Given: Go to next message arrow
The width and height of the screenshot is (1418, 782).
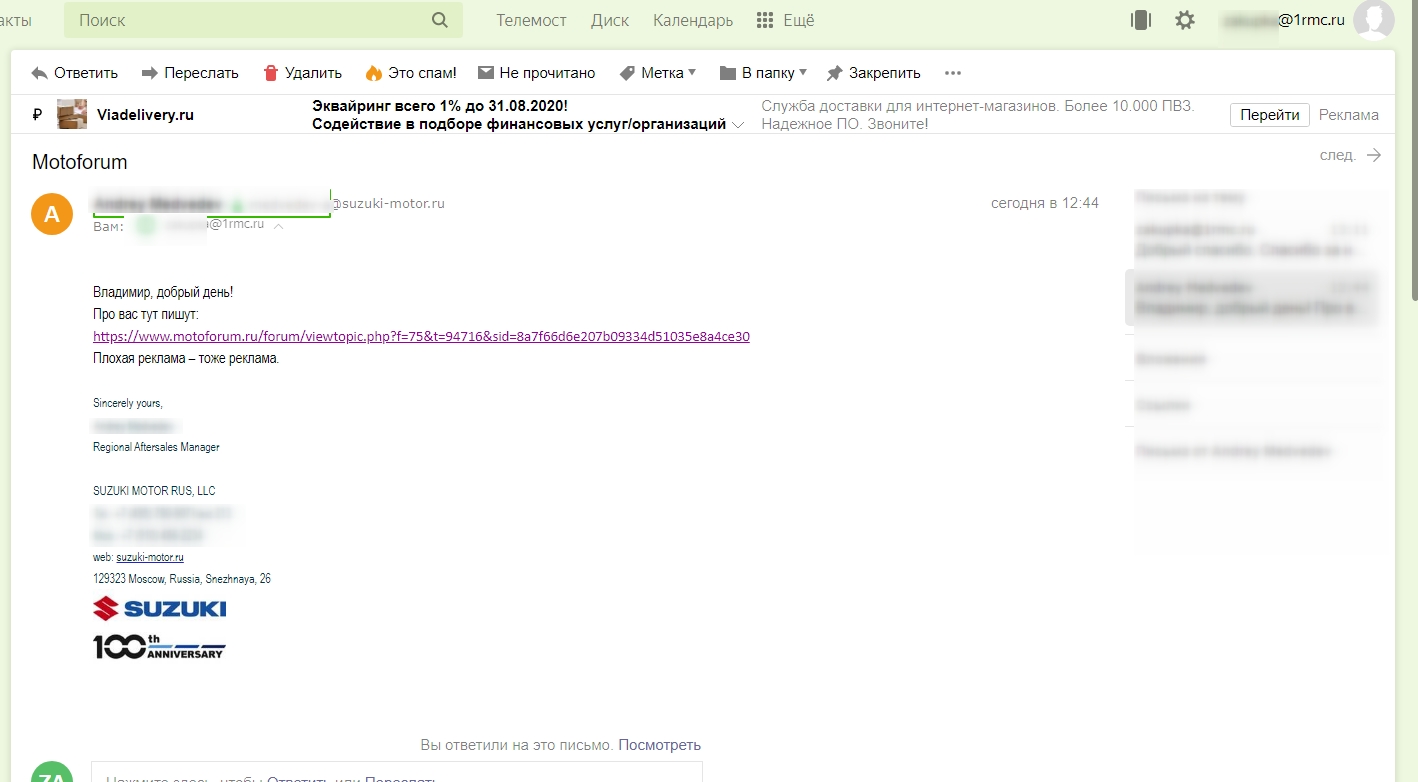Looking at the screenshot, I should 1373,155.
